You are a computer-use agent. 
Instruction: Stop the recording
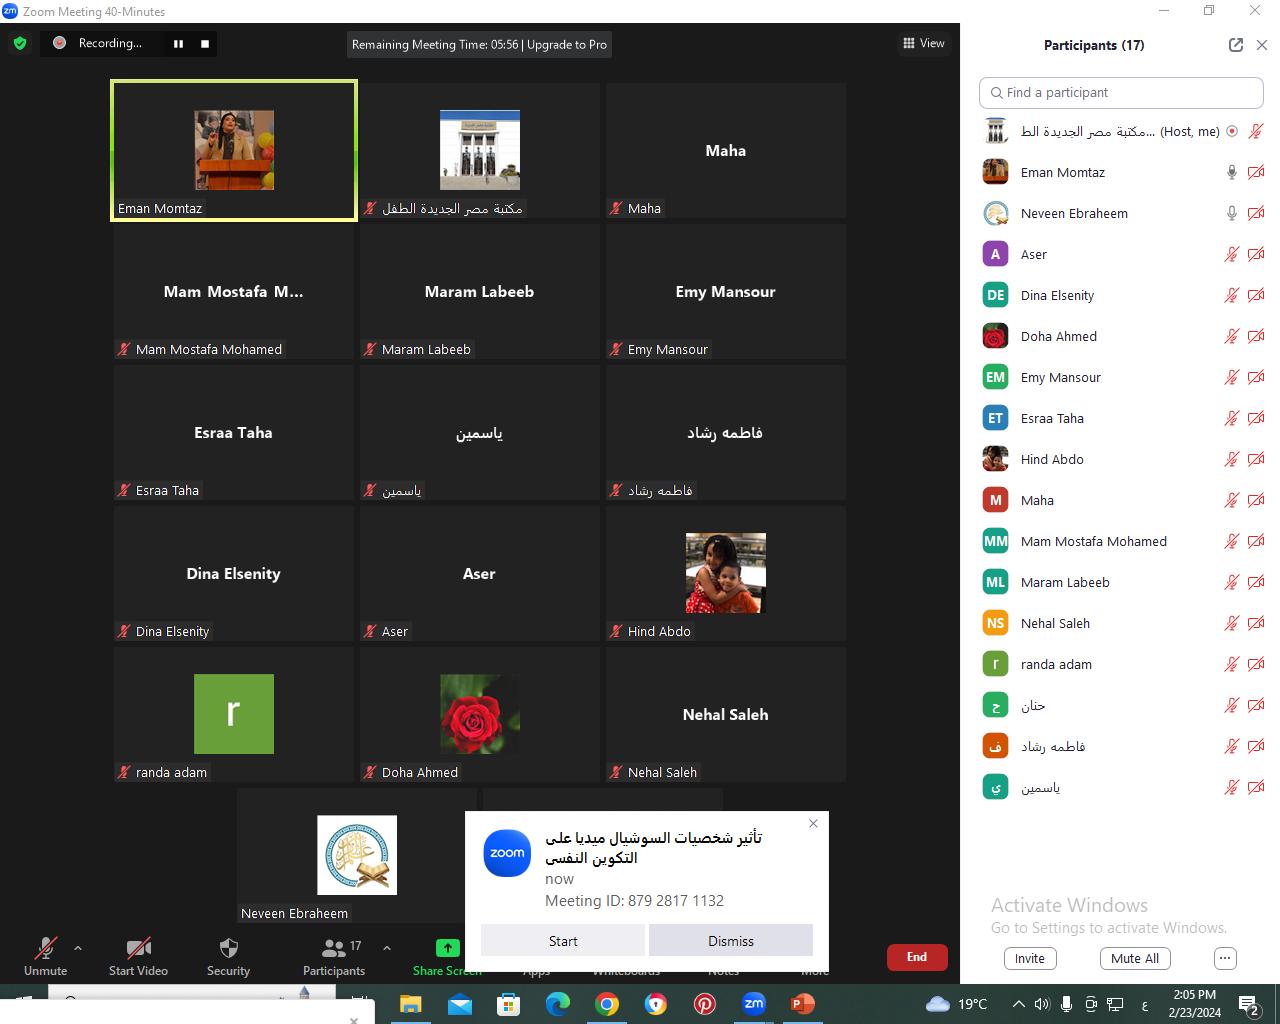[205, 44]
